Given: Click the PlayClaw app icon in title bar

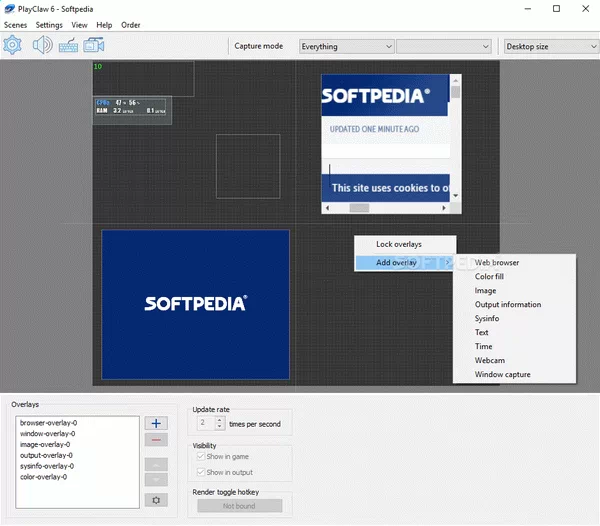Looking at the screenshot, I should click(9, 9).
